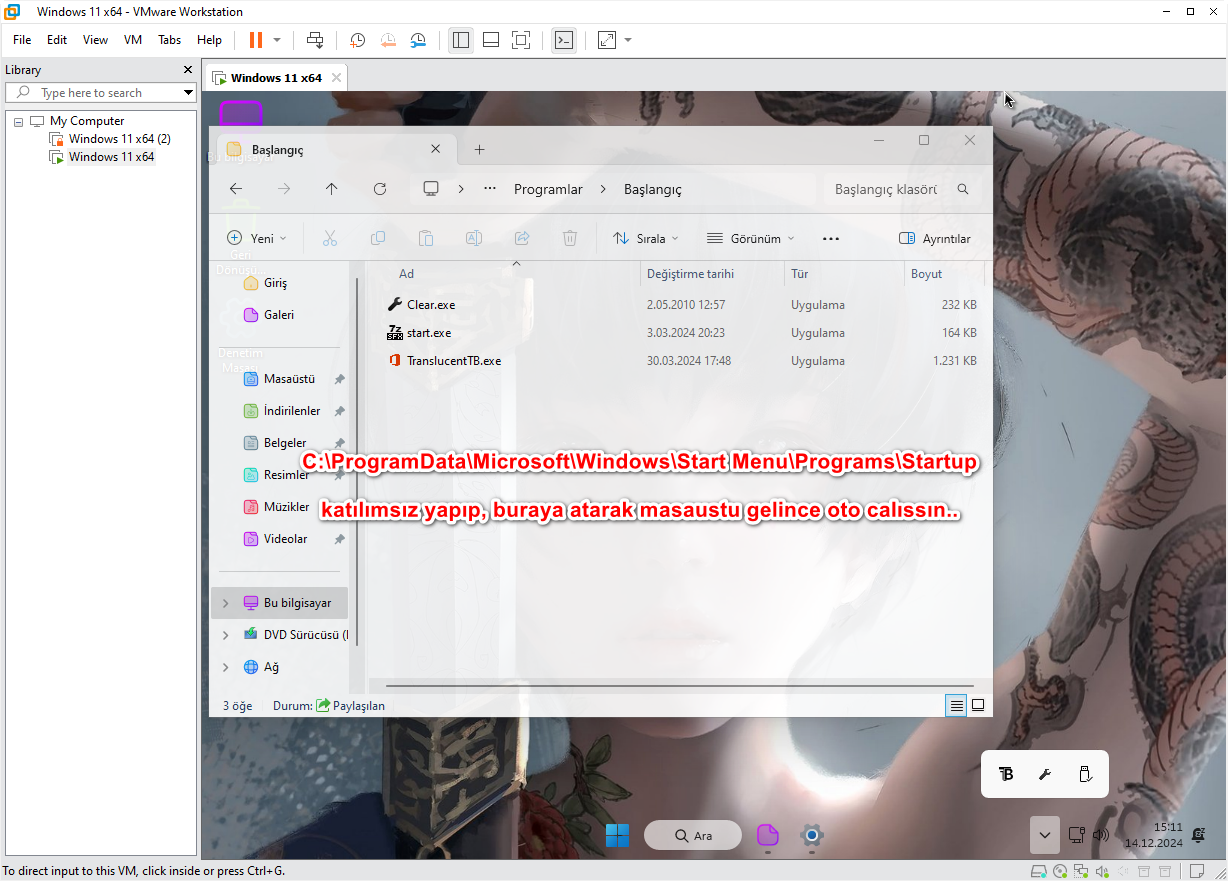
Task: Unpin İndirilenler from quick access
Action: pos(339,411)
